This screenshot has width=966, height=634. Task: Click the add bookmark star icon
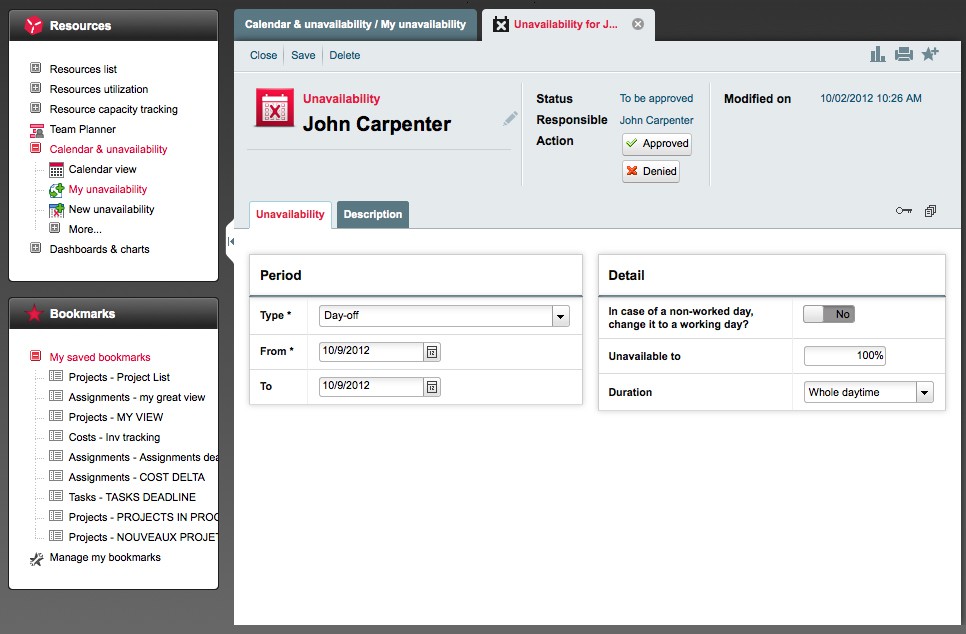pos(930,55)
